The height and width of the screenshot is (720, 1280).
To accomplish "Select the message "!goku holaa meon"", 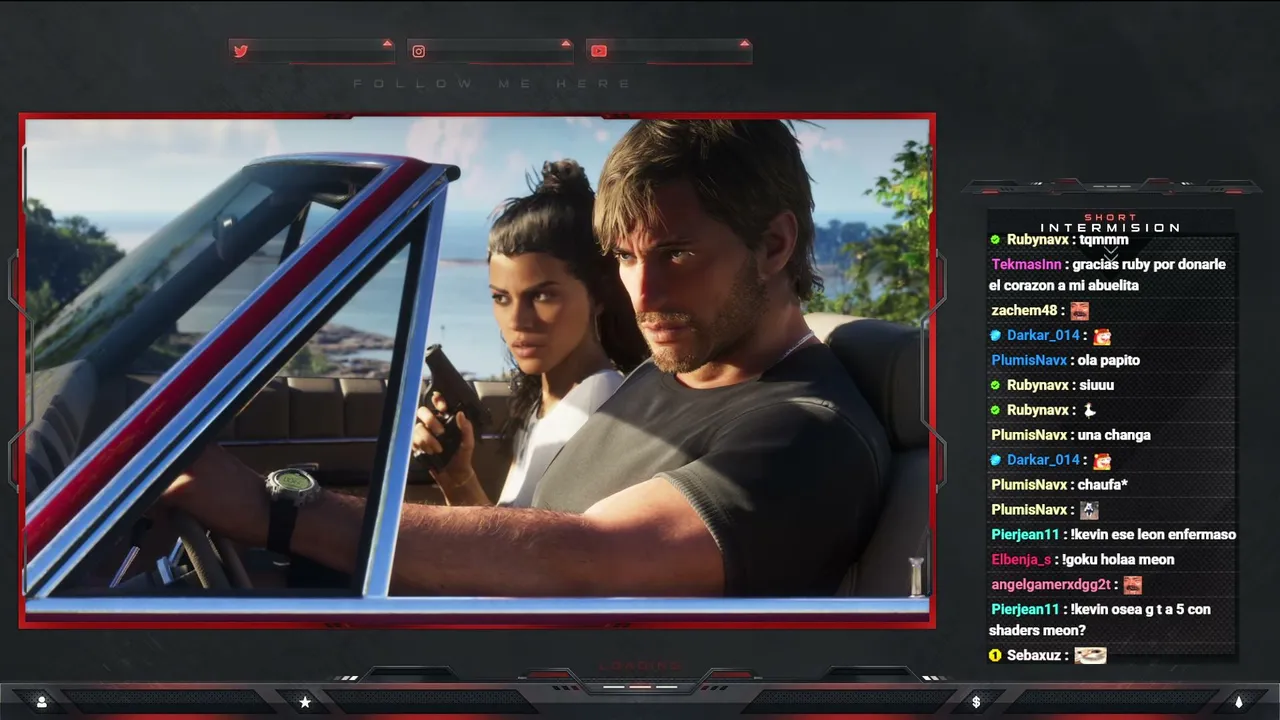I will click(x=1117, y=560).
